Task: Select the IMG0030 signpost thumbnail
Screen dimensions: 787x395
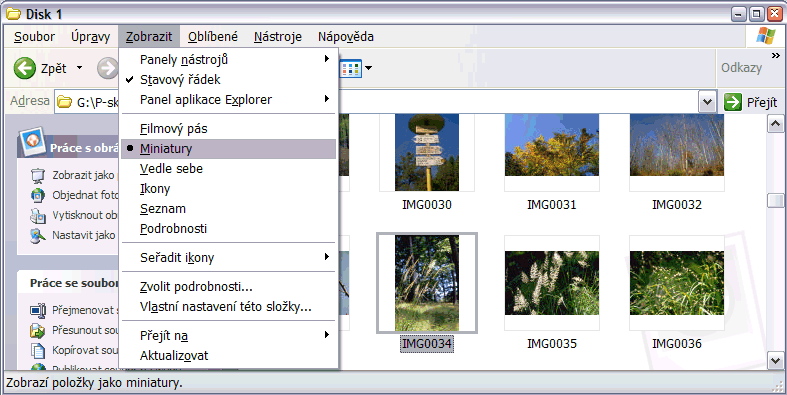Action: [427, 152]
